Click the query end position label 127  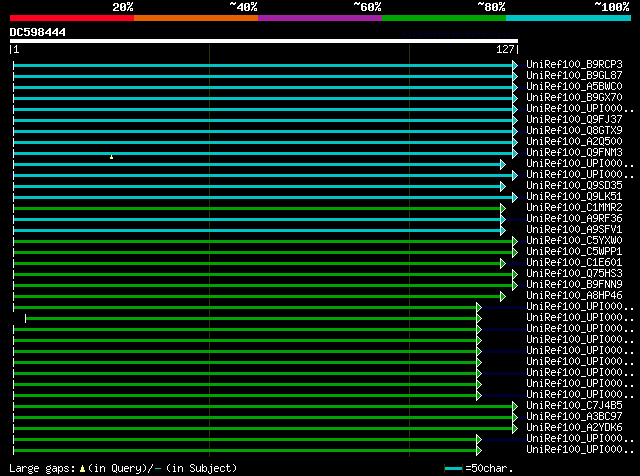pyautogui.click(x=505, y=49)
